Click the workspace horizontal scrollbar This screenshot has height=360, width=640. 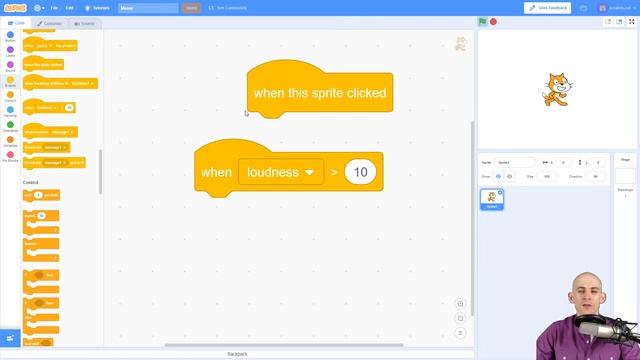284,345
